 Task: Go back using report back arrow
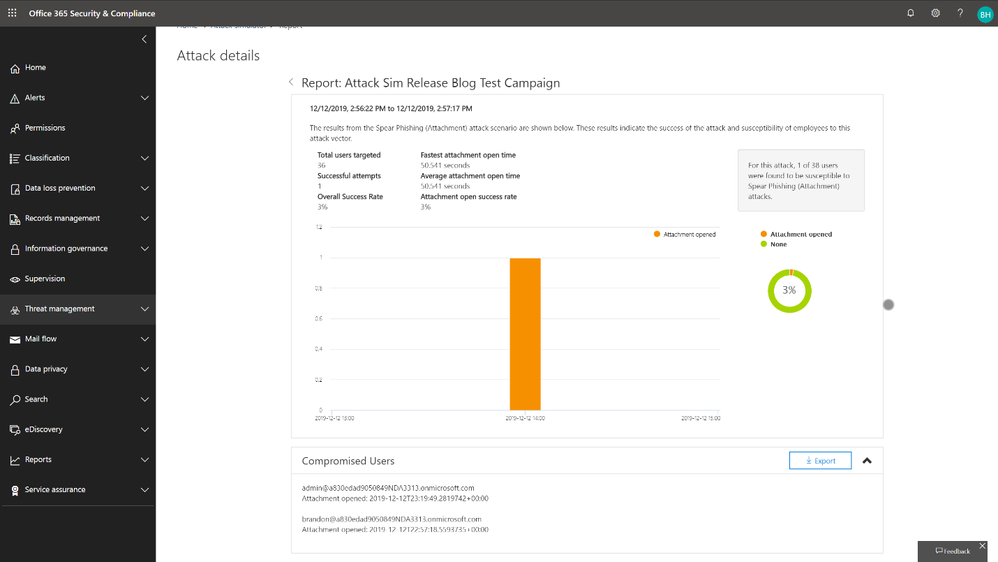(x=291, y=83)
